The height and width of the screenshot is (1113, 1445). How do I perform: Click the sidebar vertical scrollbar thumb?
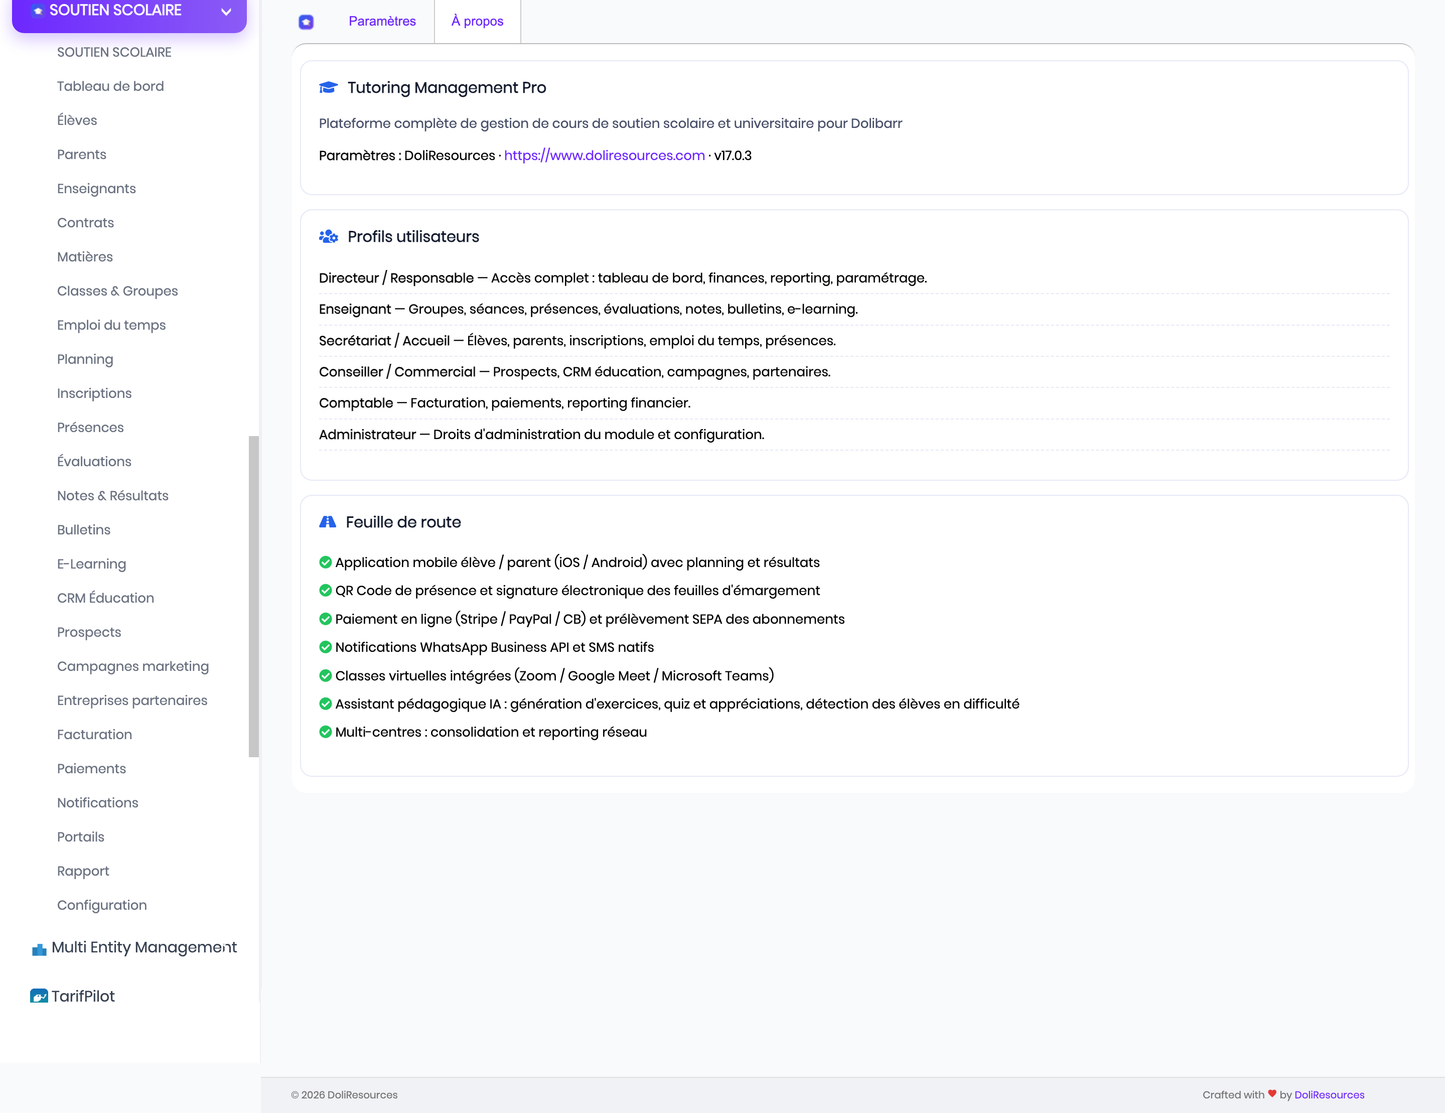tap(254, 596)
